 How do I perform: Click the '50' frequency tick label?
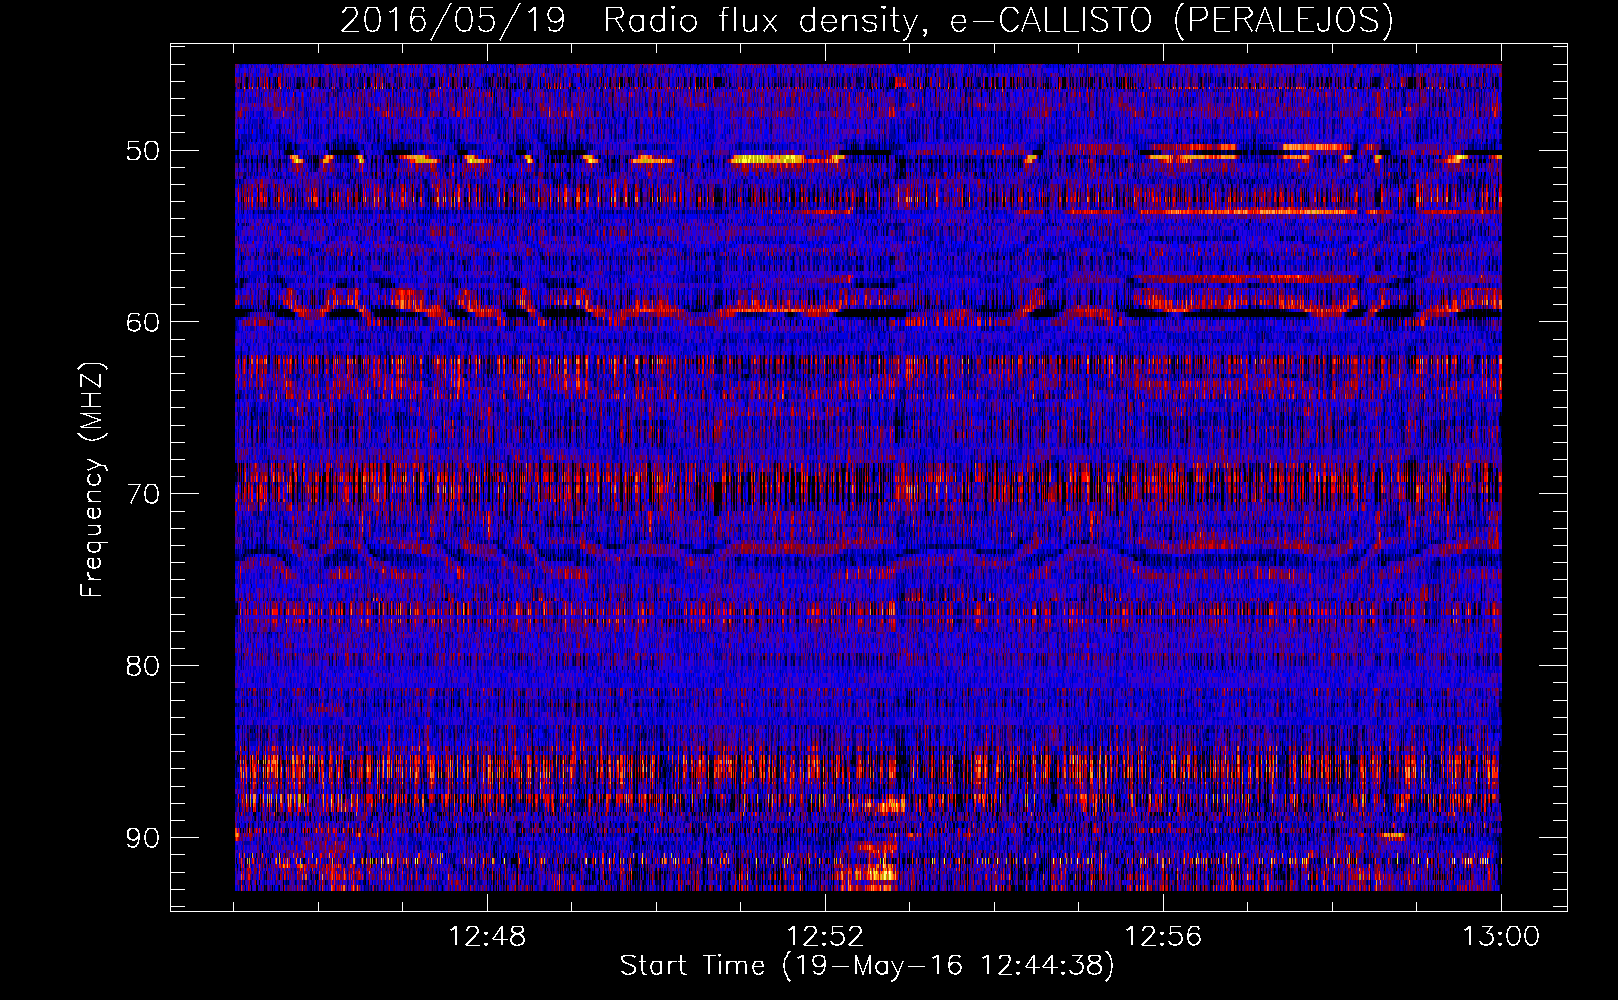tap(142, 151)
